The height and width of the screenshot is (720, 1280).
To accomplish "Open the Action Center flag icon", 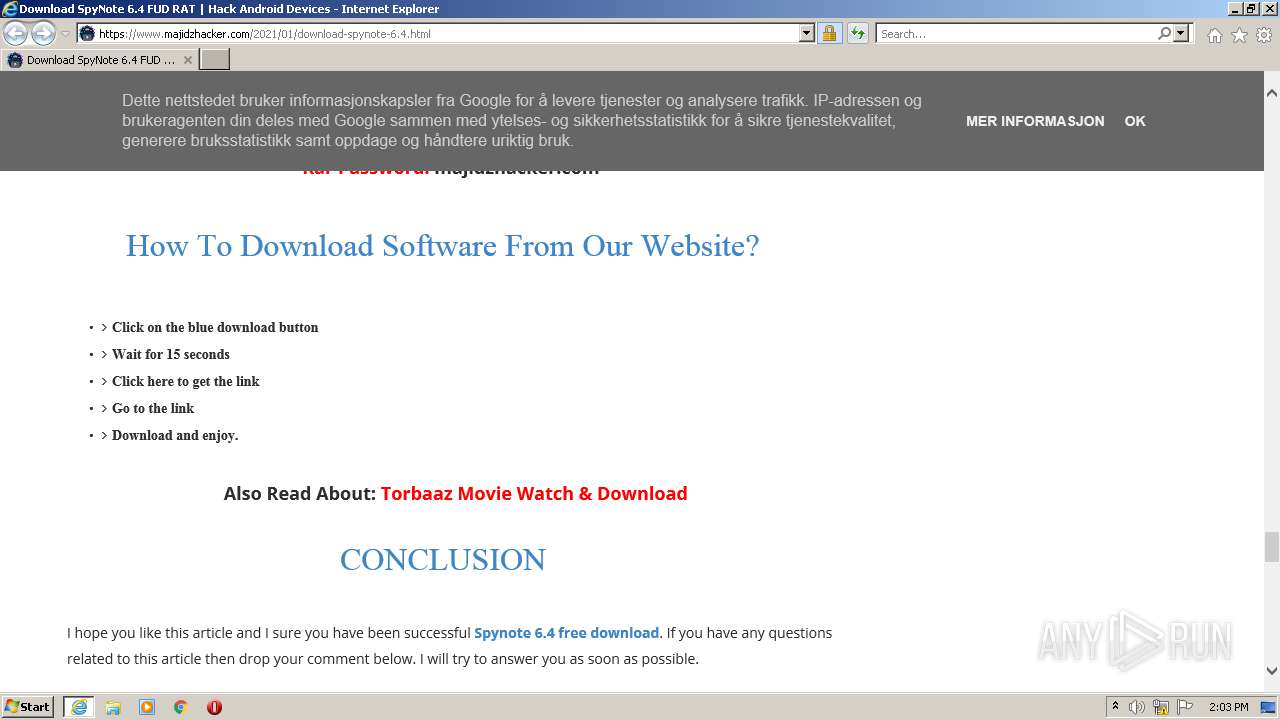I will [x=1185, y=707].
